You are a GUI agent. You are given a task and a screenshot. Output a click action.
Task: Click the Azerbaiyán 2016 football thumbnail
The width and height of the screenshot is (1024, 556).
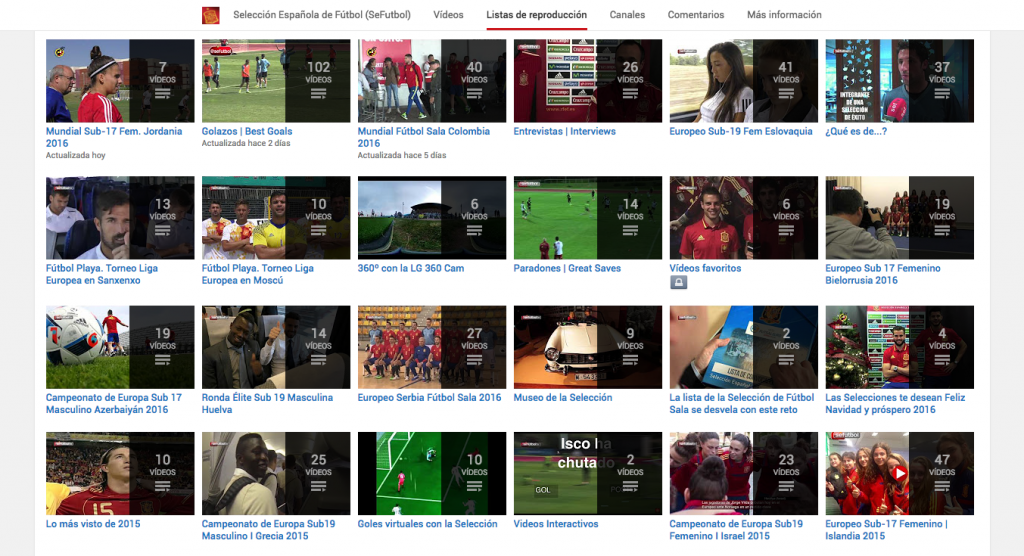120,347
